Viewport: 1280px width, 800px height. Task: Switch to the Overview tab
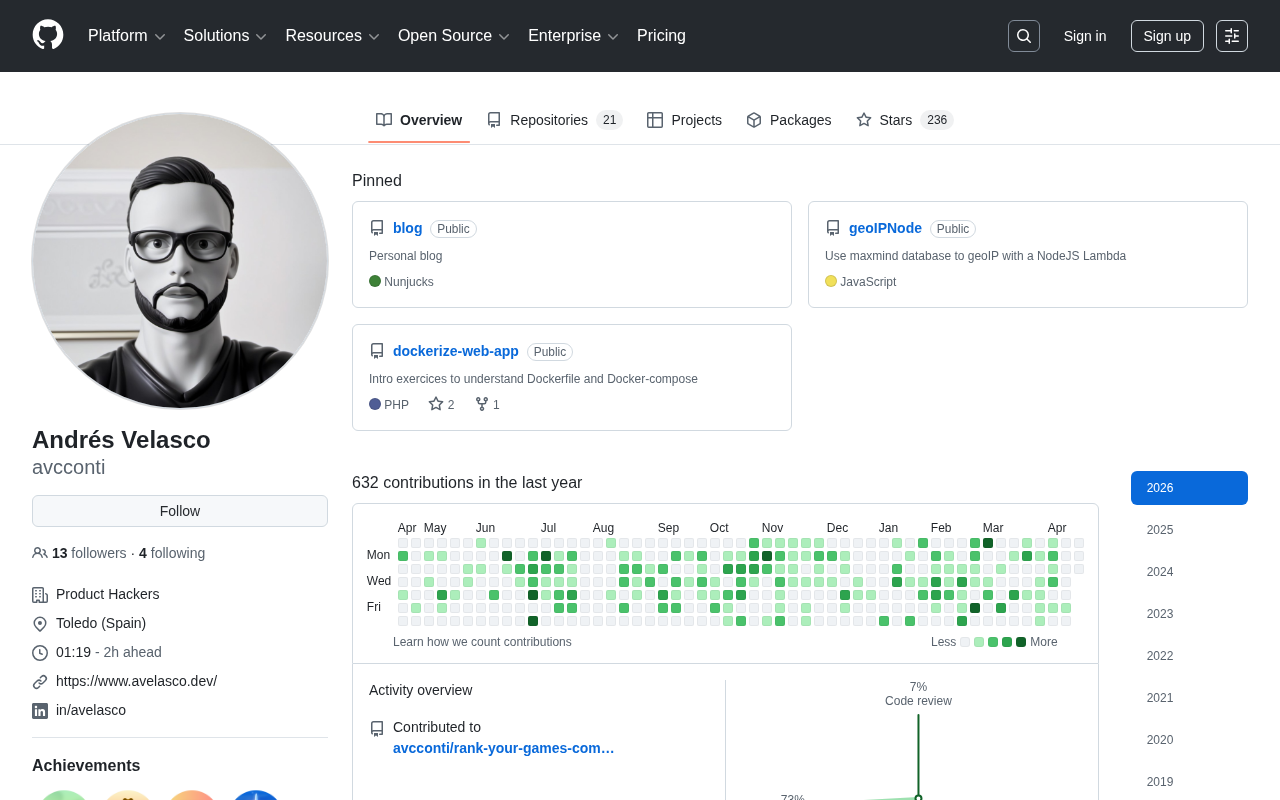(419, 120)
